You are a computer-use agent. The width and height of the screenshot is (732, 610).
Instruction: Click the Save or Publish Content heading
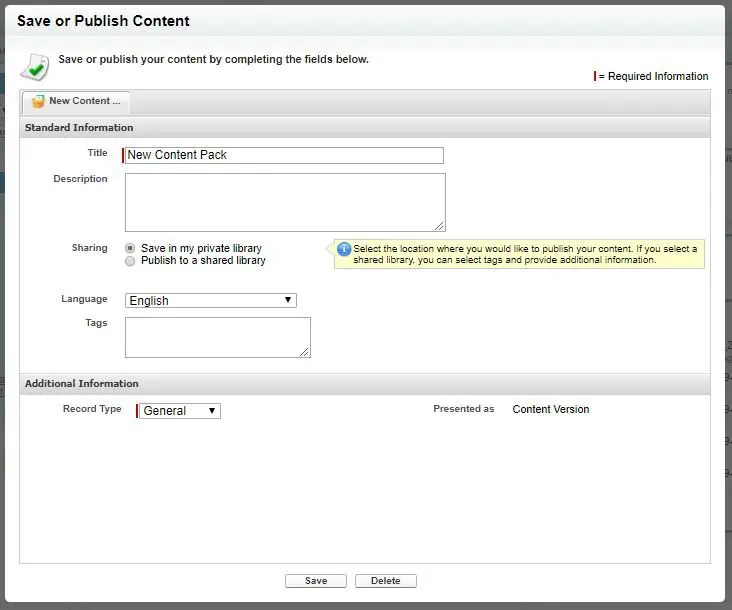[103, 21]
